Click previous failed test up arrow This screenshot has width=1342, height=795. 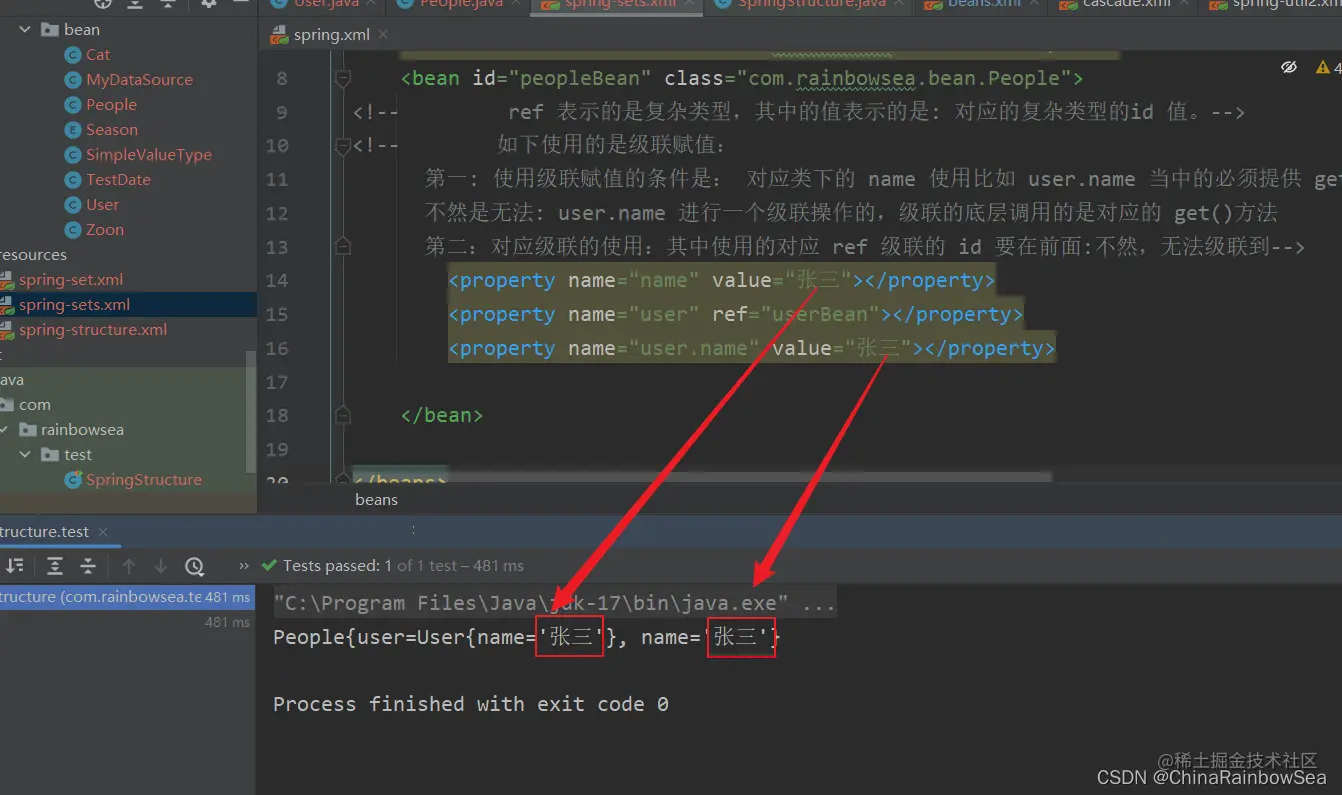point(128,566)
